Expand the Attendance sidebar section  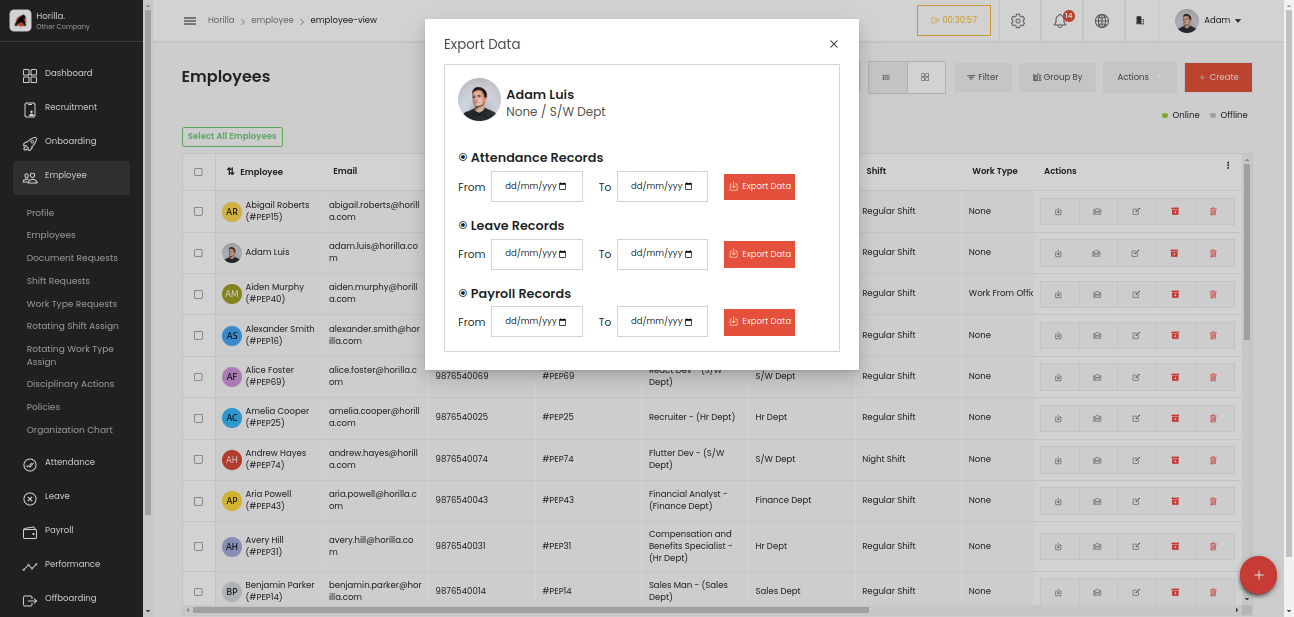click(71, 463)
